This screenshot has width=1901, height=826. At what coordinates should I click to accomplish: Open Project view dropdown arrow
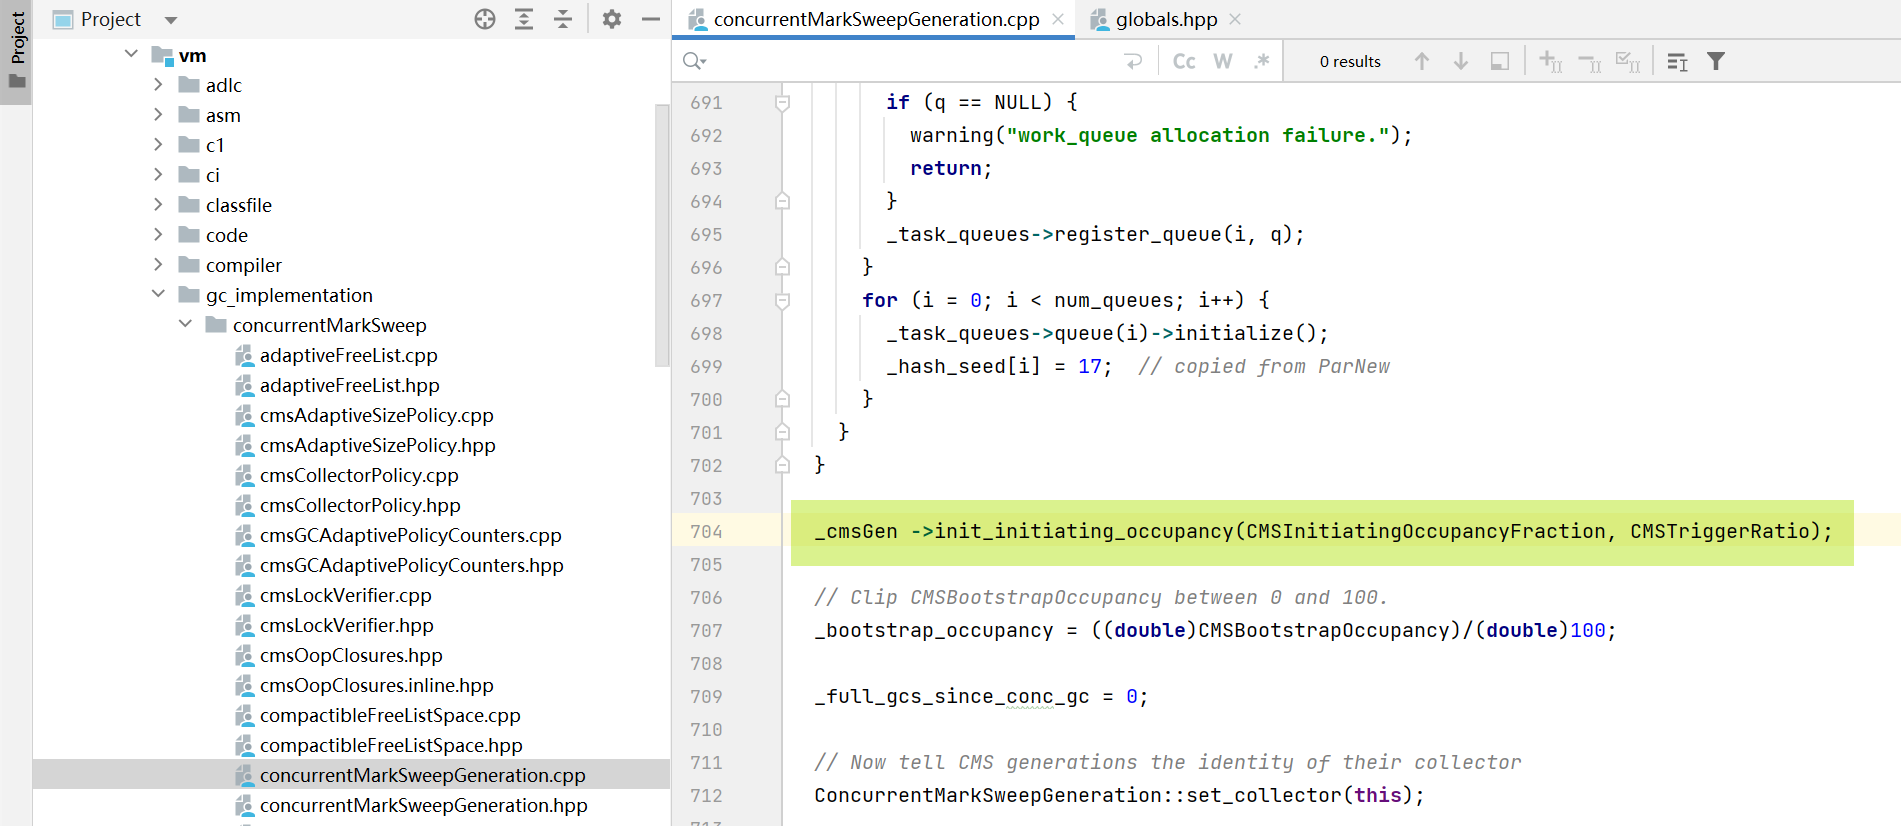[171, 20]
